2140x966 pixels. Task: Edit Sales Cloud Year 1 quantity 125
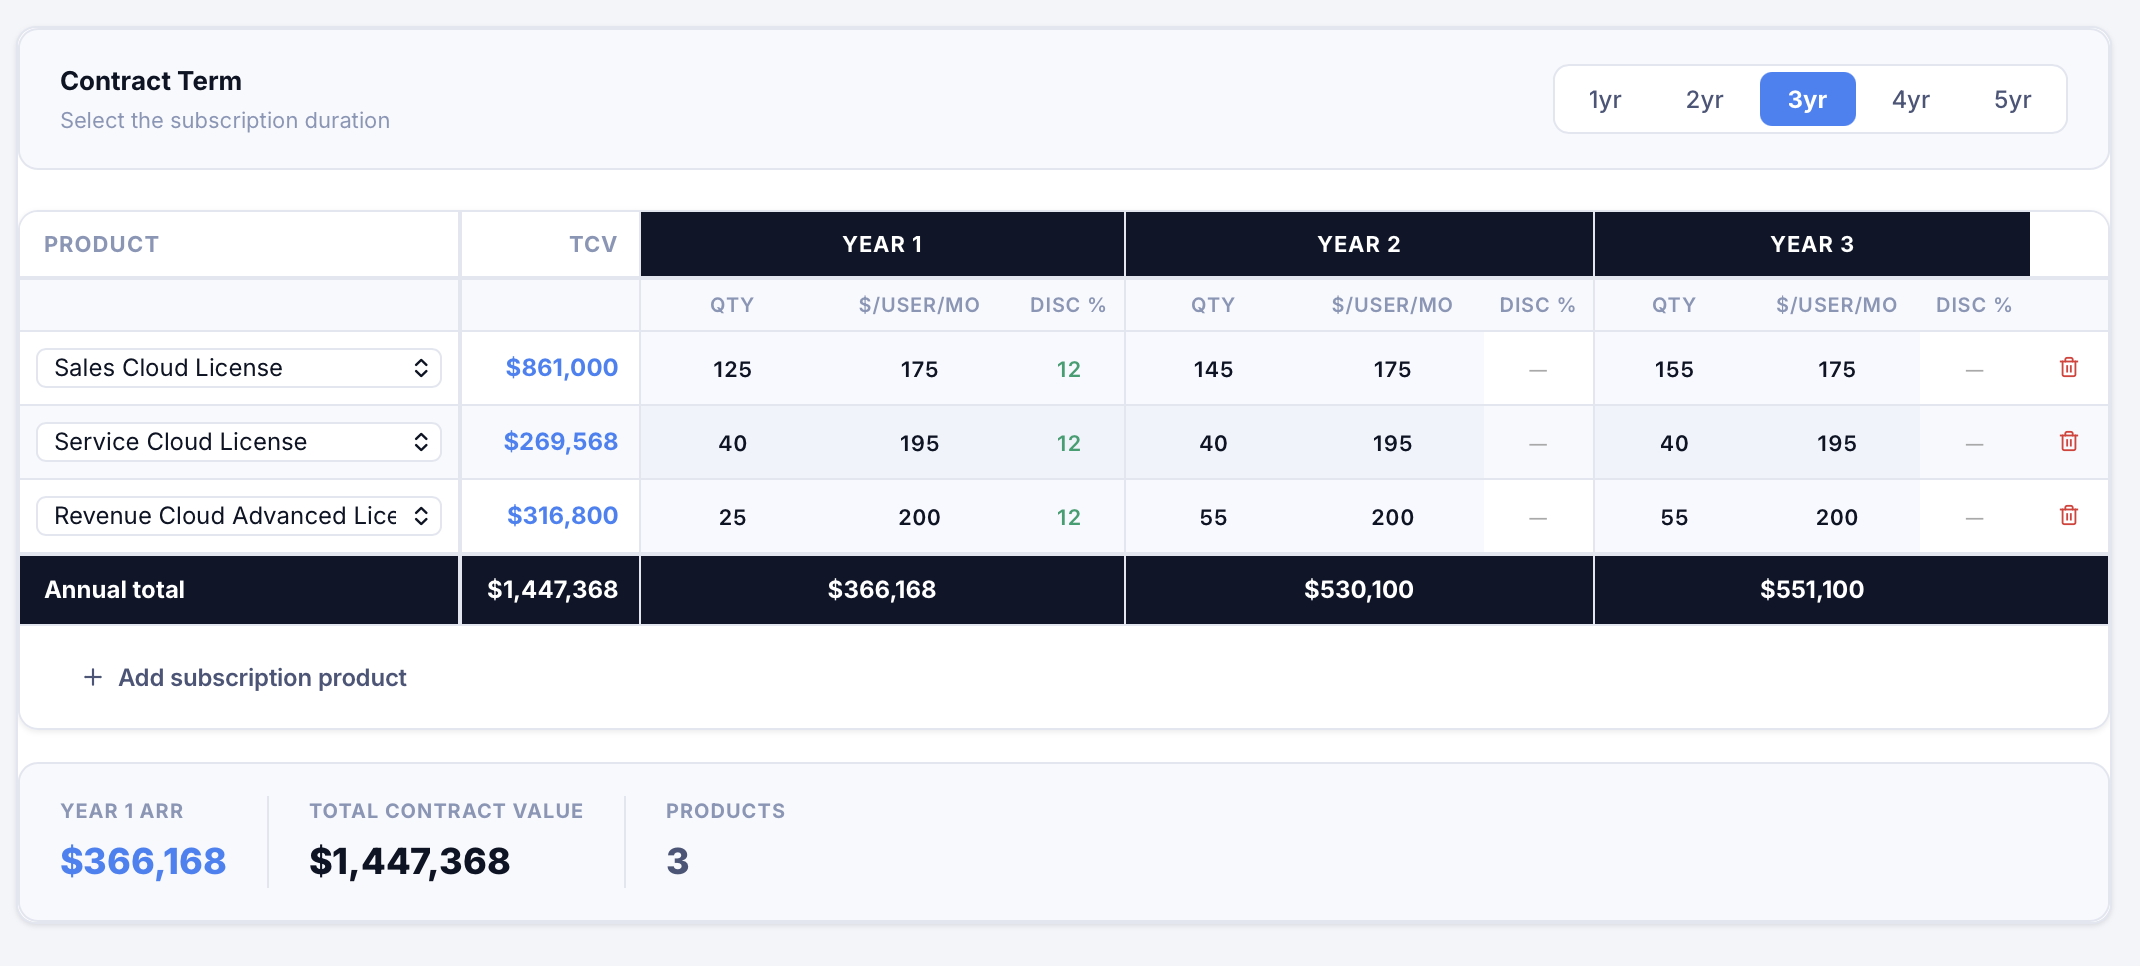tap(732, 369)
